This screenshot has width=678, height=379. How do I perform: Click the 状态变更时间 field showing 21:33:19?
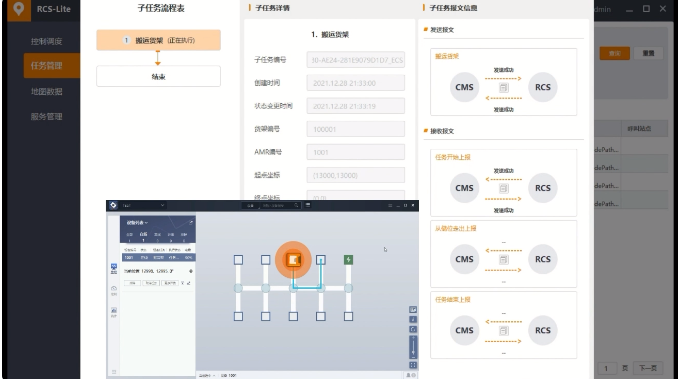click(x=355, y=106)
